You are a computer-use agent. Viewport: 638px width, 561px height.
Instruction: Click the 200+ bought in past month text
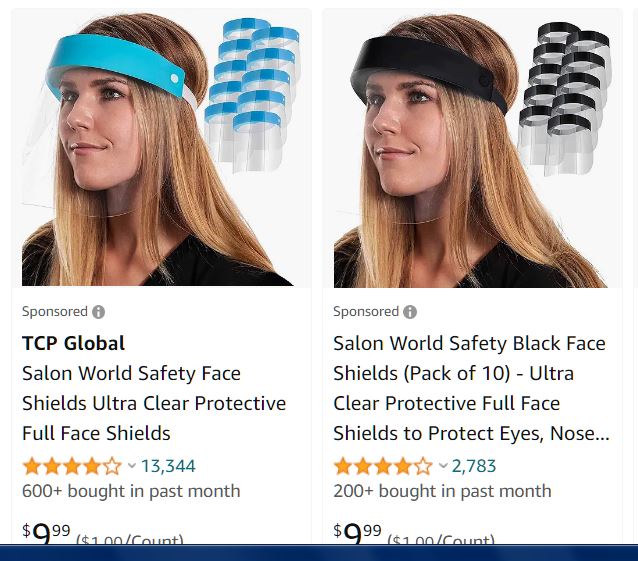(x=442, y=491)
